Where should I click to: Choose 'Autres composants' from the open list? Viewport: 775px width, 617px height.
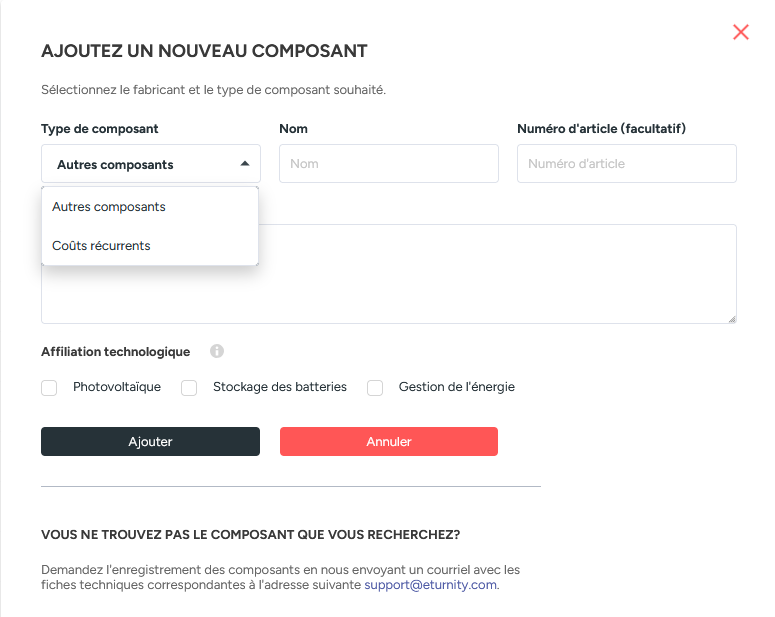pos(109,207)
